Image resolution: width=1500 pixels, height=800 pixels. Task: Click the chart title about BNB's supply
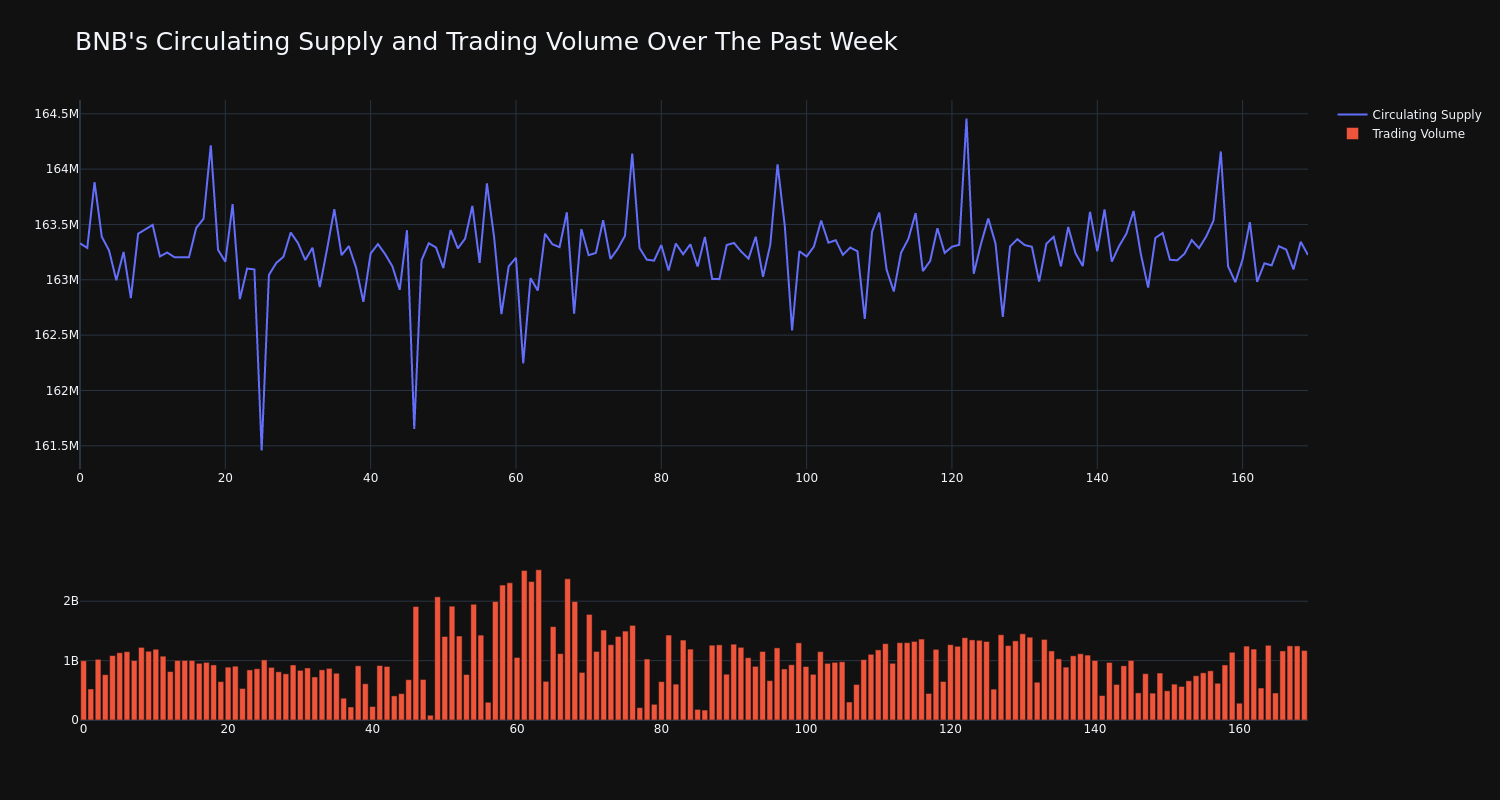pos(486,42)
